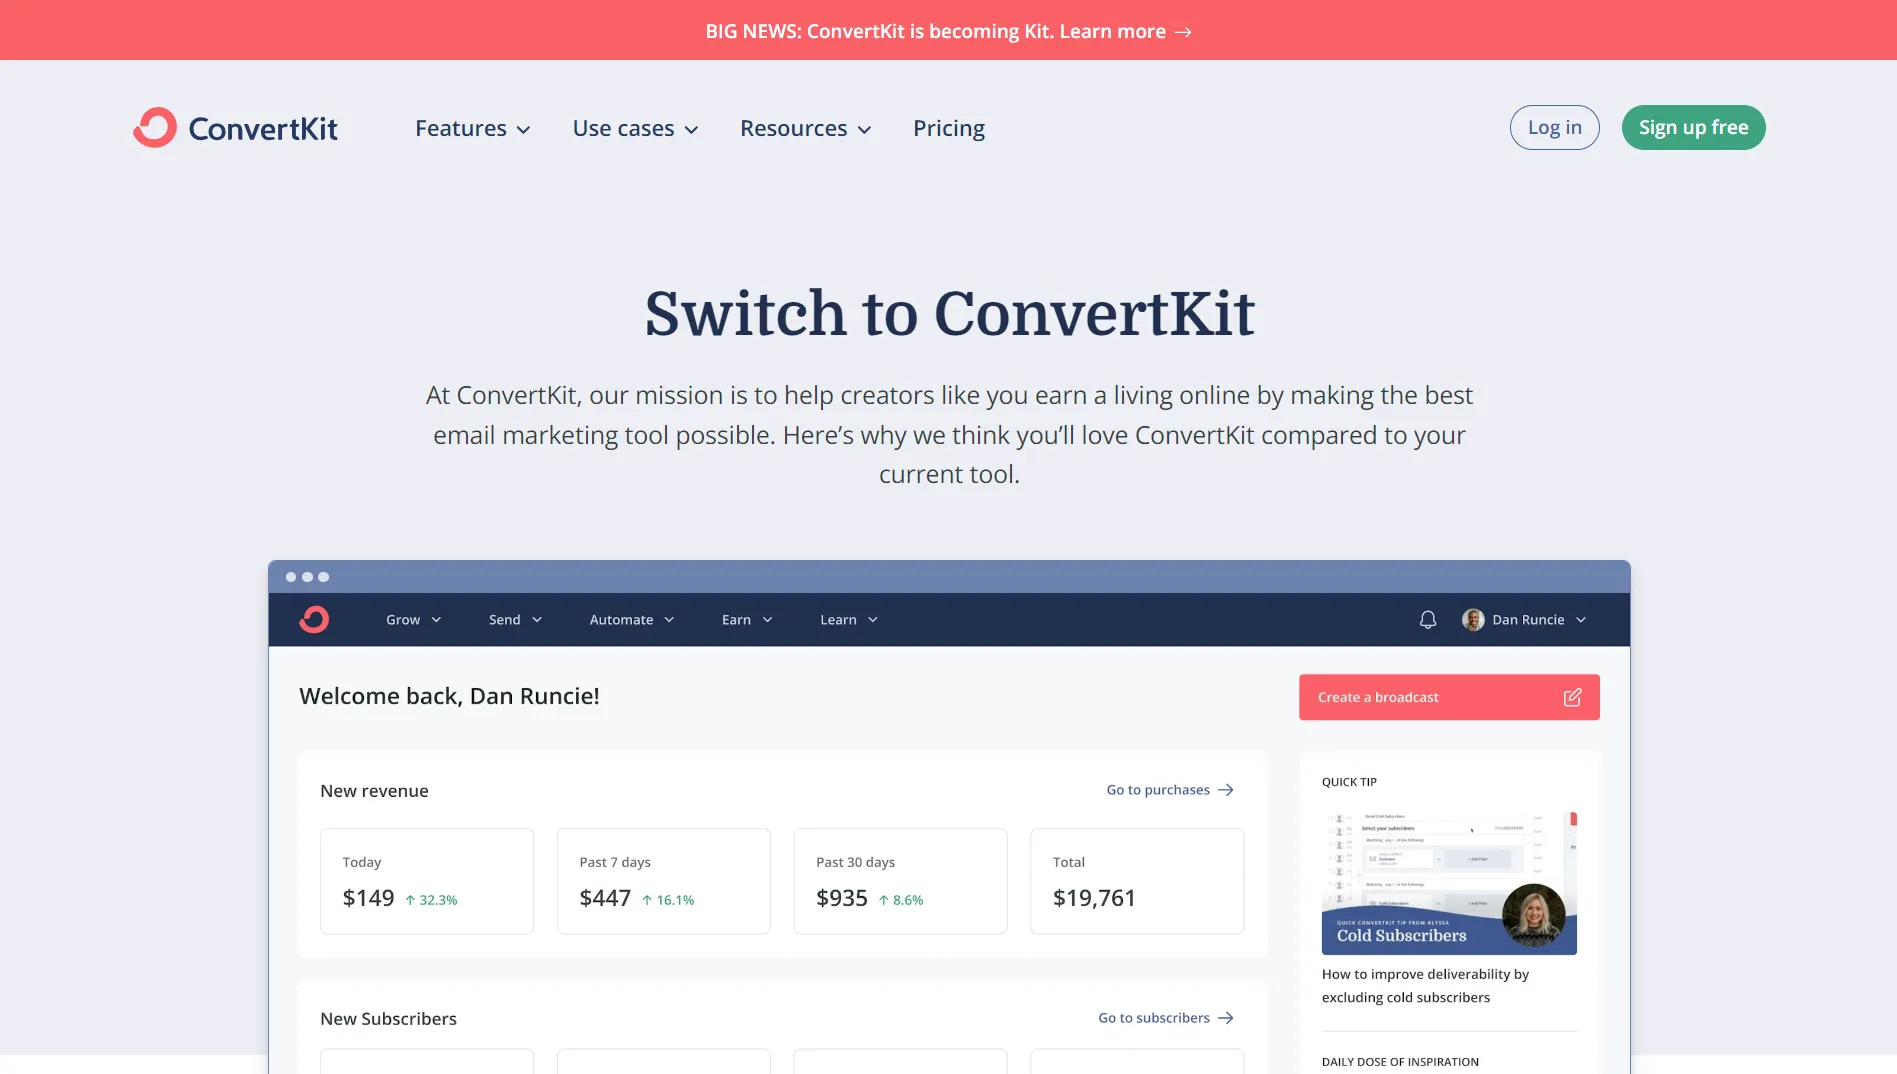Expand the Features dropdown menu
The width and height of the screenshot is (1897, 1074).
tap(472, 128)
